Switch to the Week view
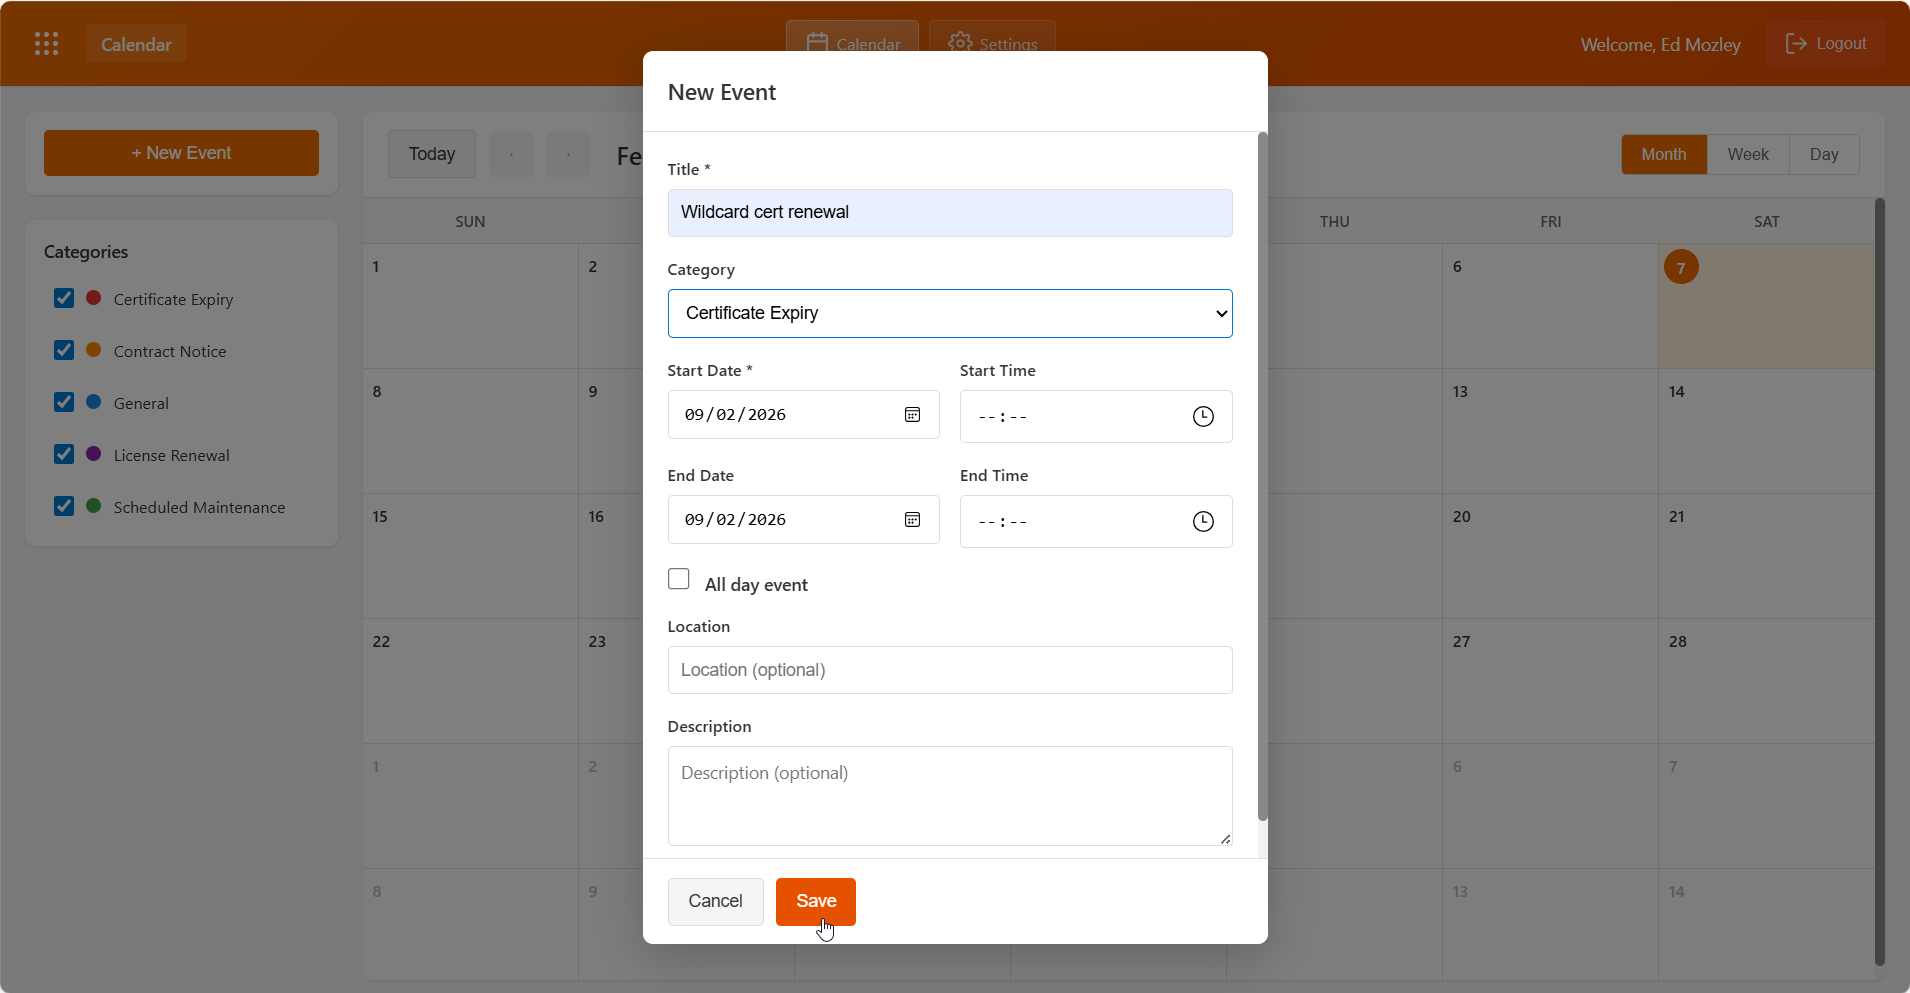This screenshot has width=1910, height=993. click(x=1748, y=154)
